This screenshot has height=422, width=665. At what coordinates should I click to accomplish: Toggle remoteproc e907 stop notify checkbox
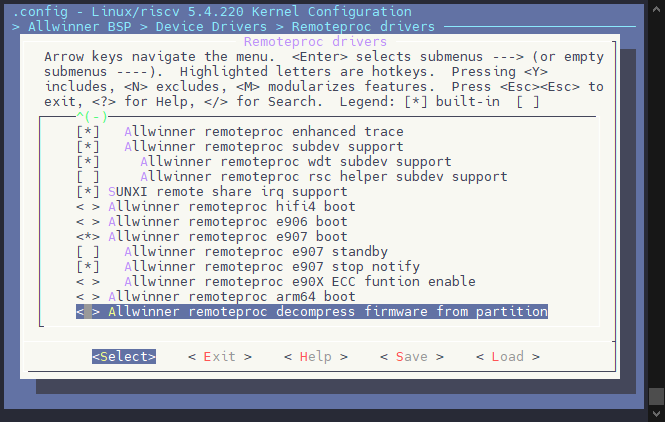(x=88, y=267)
